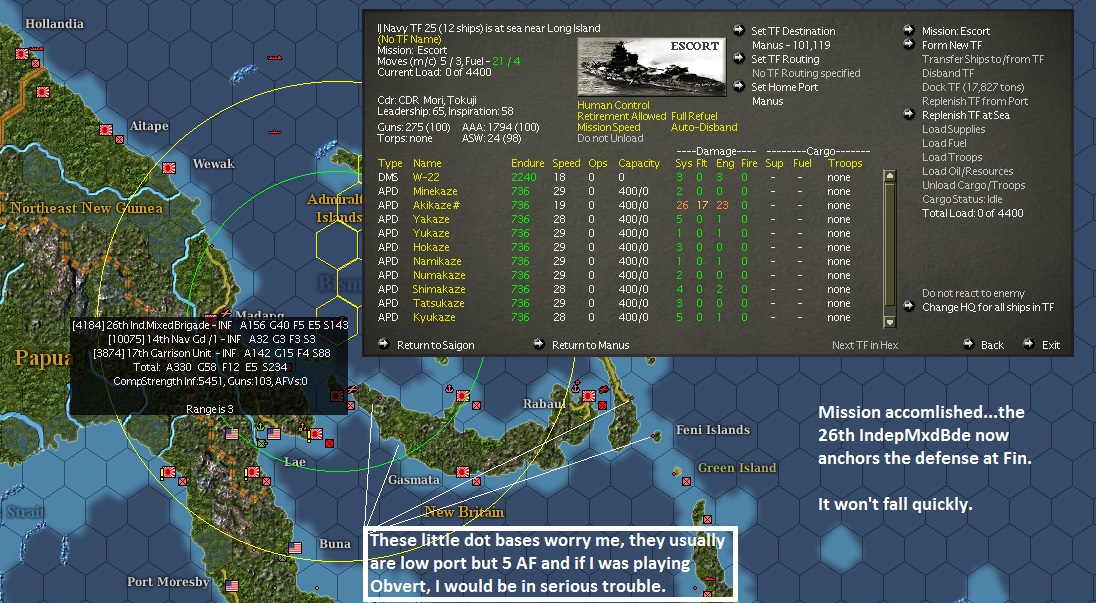Select the Japanese base flag at Hollandia

tap(22, 54)
